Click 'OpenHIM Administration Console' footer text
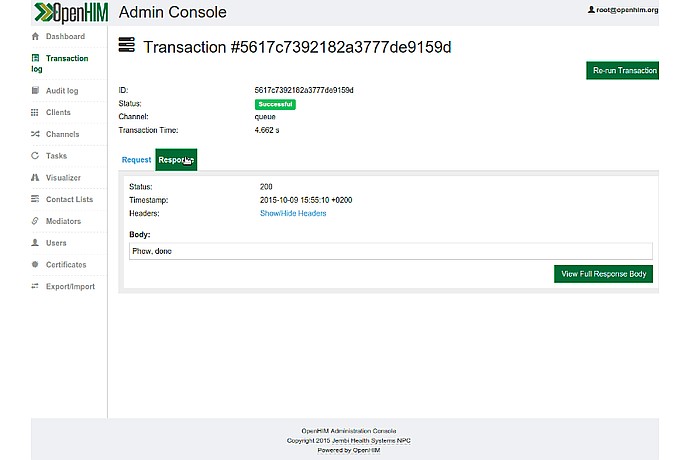The image size is (690, 460). 349,431
